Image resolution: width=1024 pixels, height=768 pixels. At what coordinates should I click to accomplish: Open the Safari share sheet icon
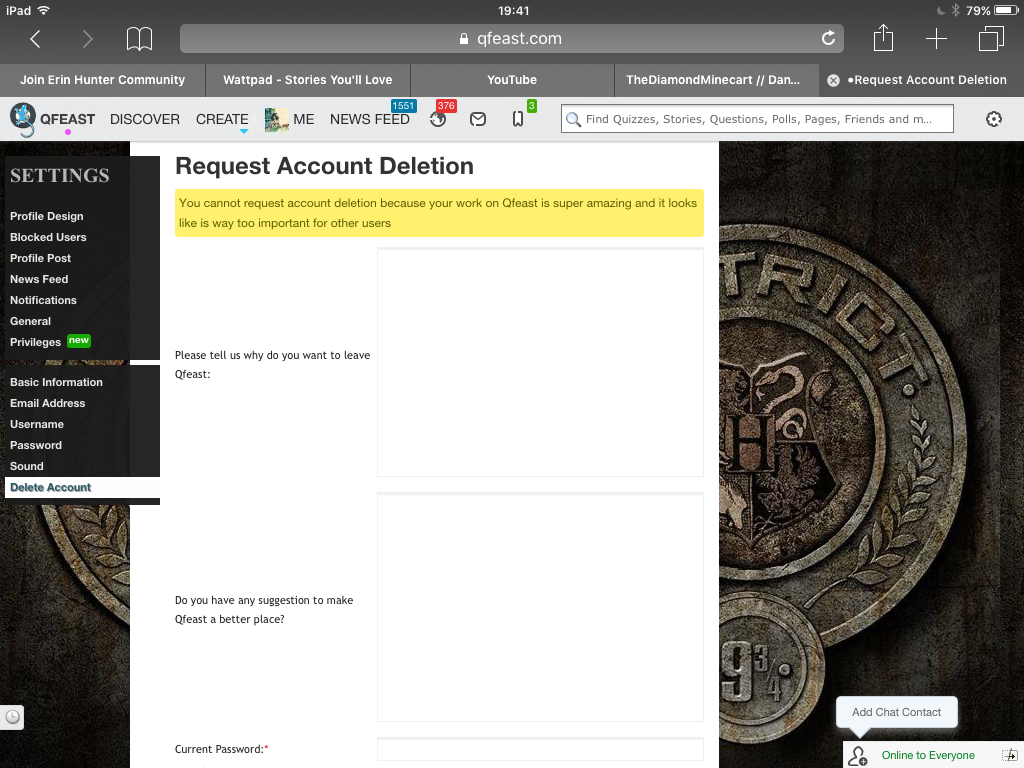pyautogui.click(x=883, y=37)
